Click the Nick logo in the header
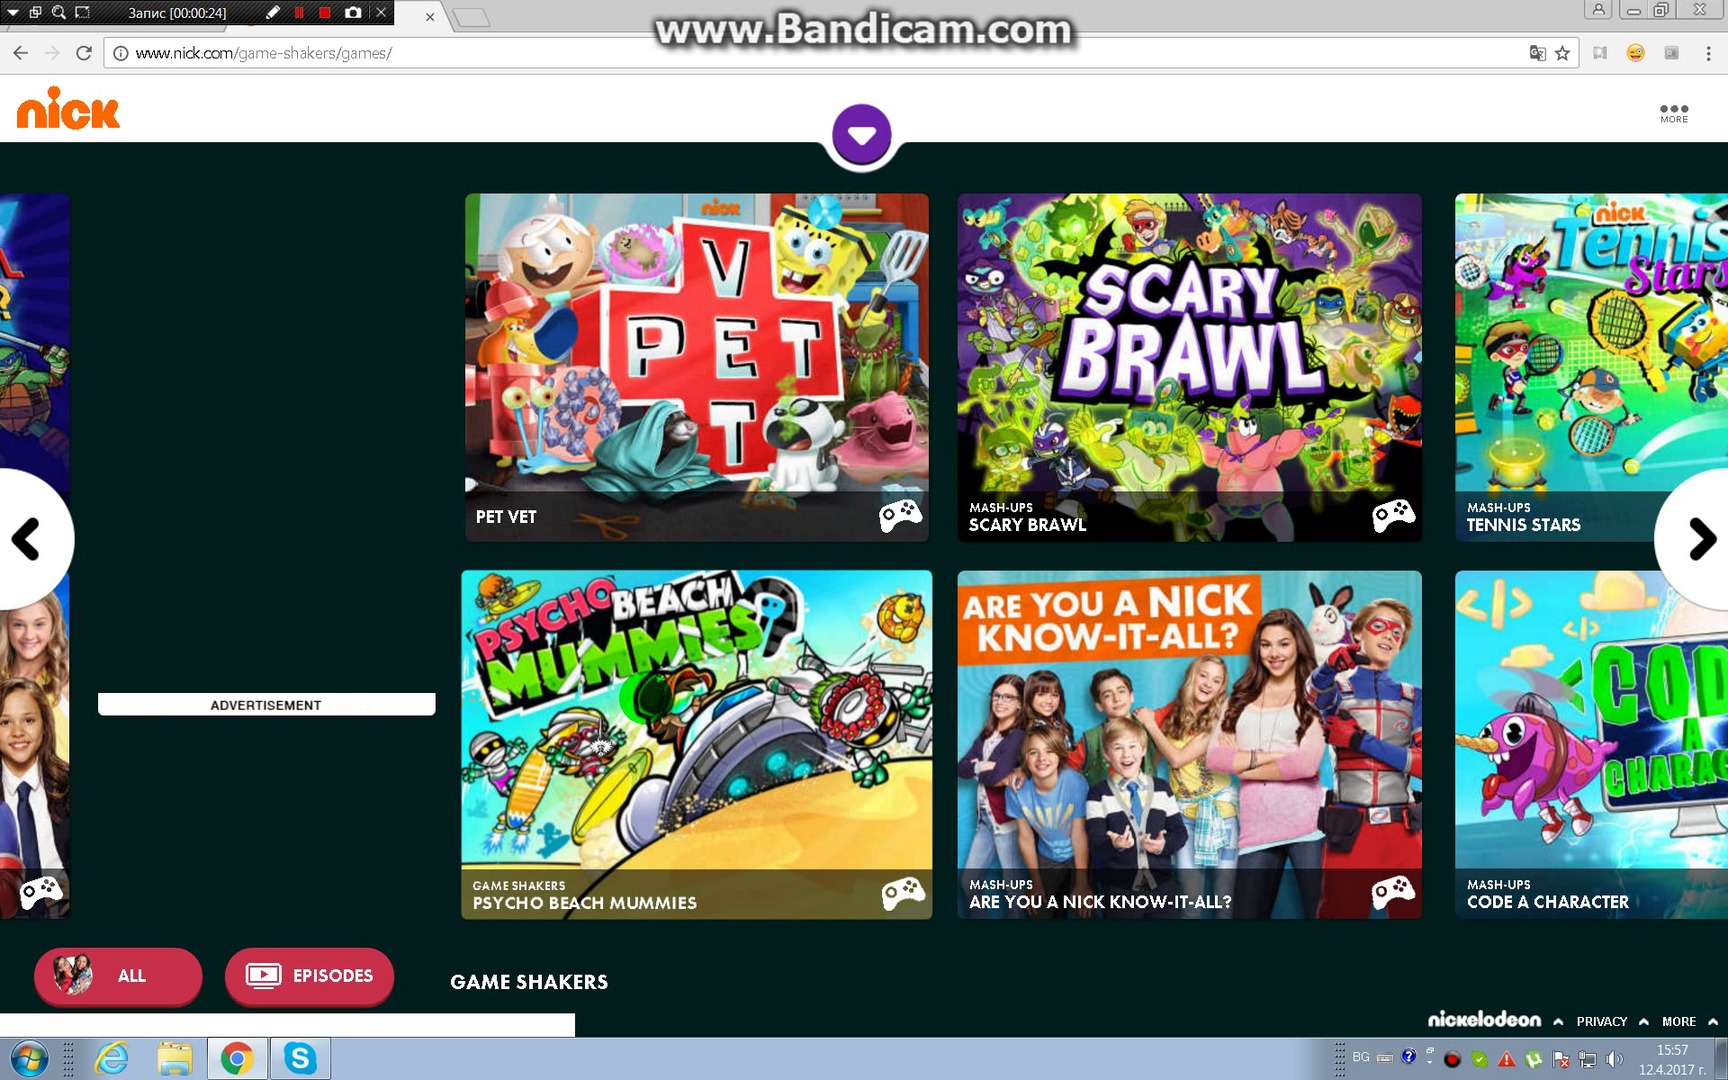Screen dimensions: 1728x1080 tap(68, 109)
